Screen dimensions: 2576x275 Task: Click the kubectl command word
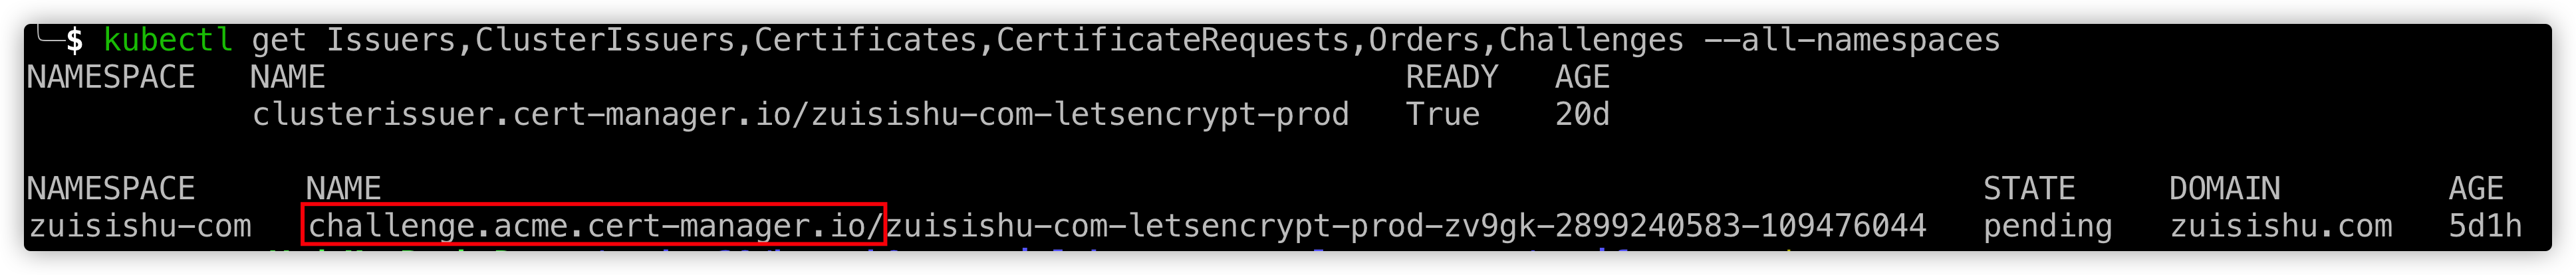tap(168, 40)
